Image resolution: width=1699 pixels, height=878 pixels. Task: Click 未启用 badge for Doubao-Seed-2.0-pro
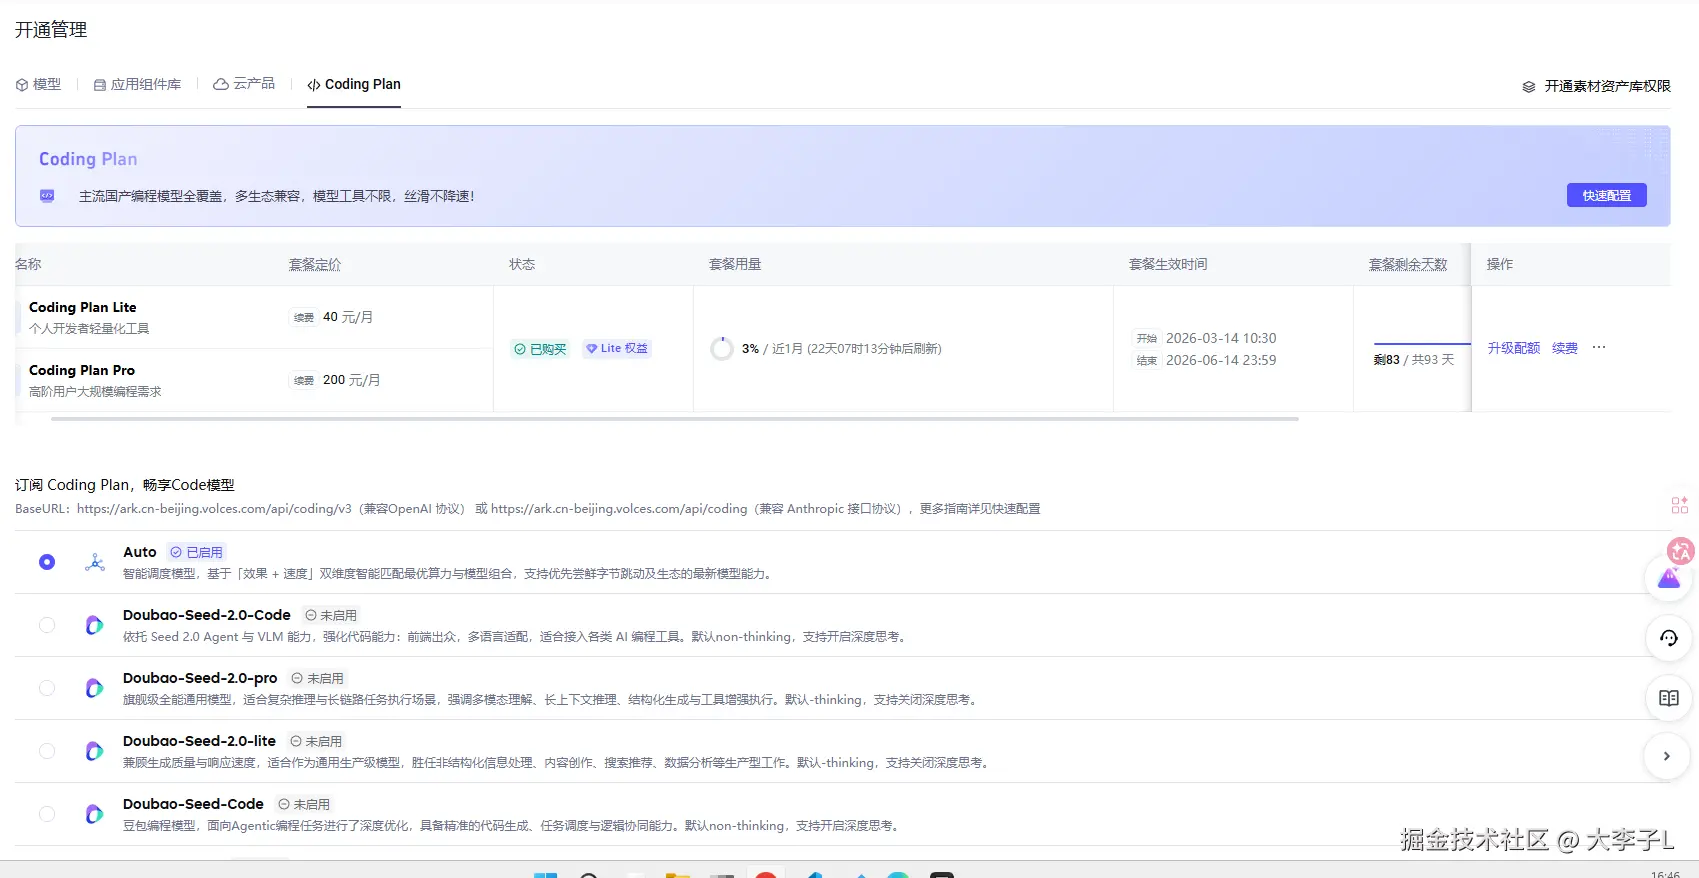[318, 678]
